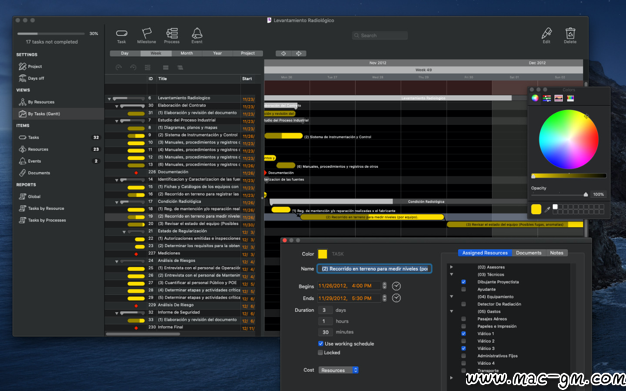Open the Tasks items list
The width and height of the screenshot is (626, 391).
click(x=29, y=137)
